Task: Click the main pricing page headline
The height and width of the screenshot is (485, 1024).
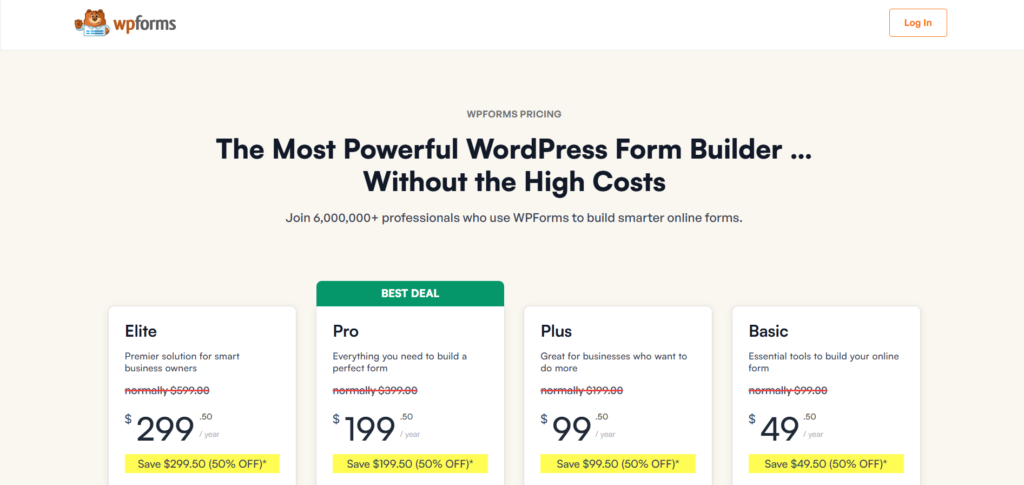Action: [x=514, y=165]
